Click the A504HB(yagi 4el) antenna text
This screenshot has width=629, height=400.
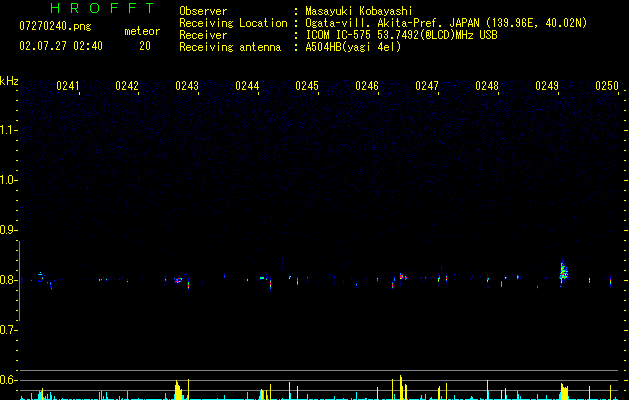point(353,47)
